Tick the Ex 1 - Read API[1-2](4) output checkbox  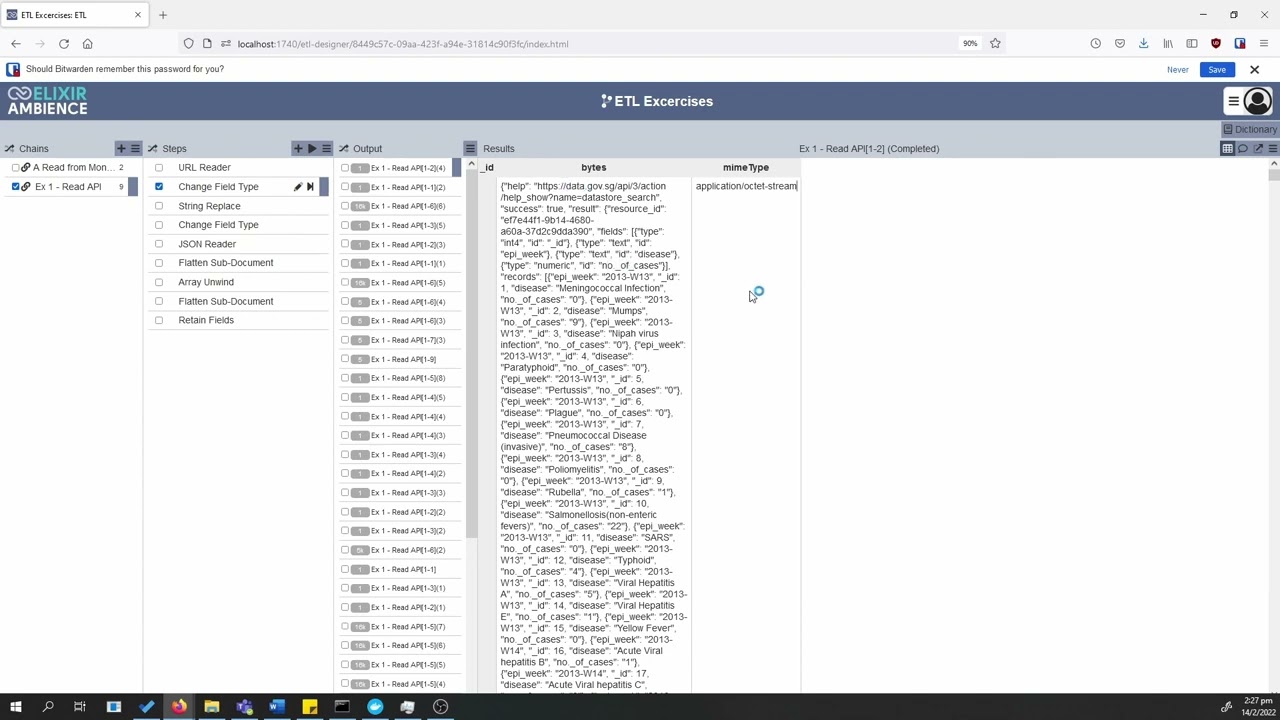[x=345, y=168]
